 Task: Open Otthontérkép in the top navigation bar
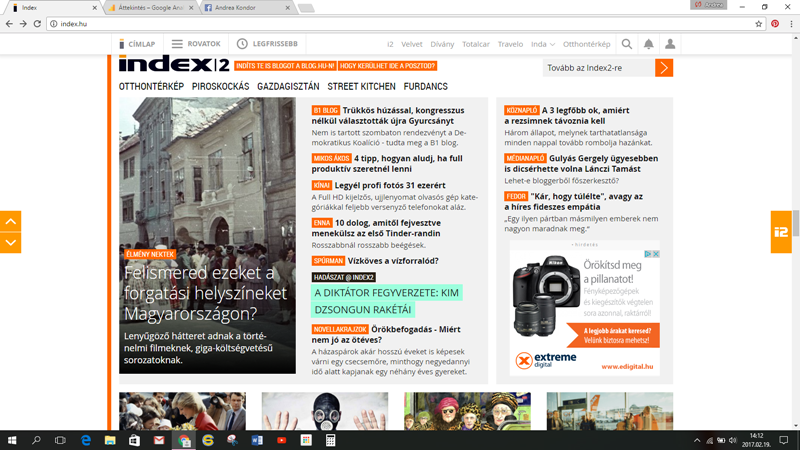point(587,44)
